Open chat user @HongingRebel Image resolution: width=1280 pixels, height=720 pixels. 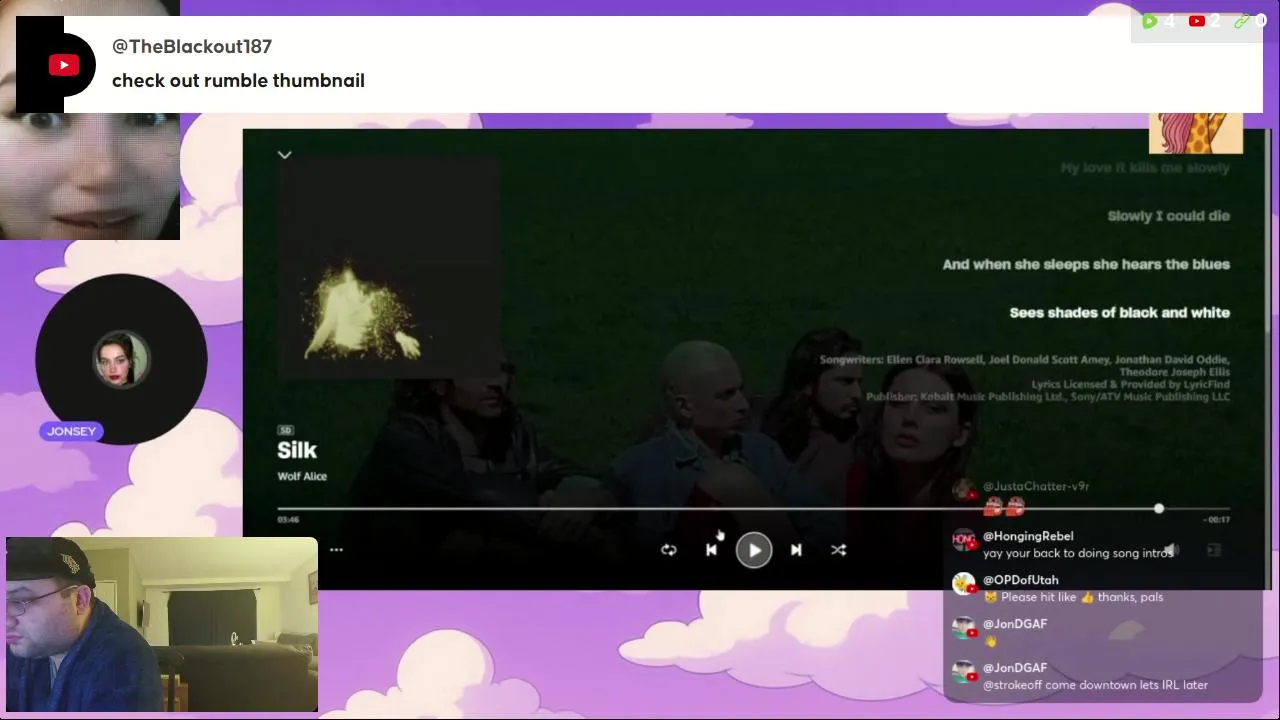[x=1028, y=536]
